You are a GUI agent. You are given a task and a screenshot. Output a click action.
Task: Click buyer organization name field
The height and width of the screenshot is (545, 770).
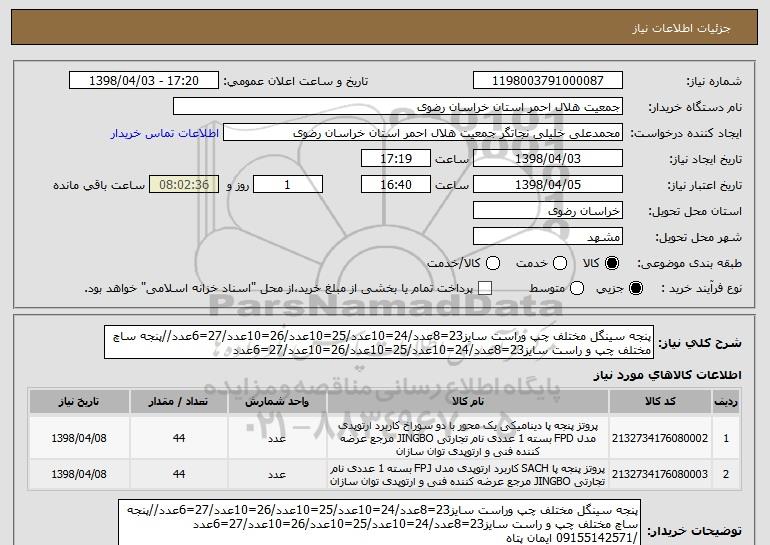coord(398,107)
